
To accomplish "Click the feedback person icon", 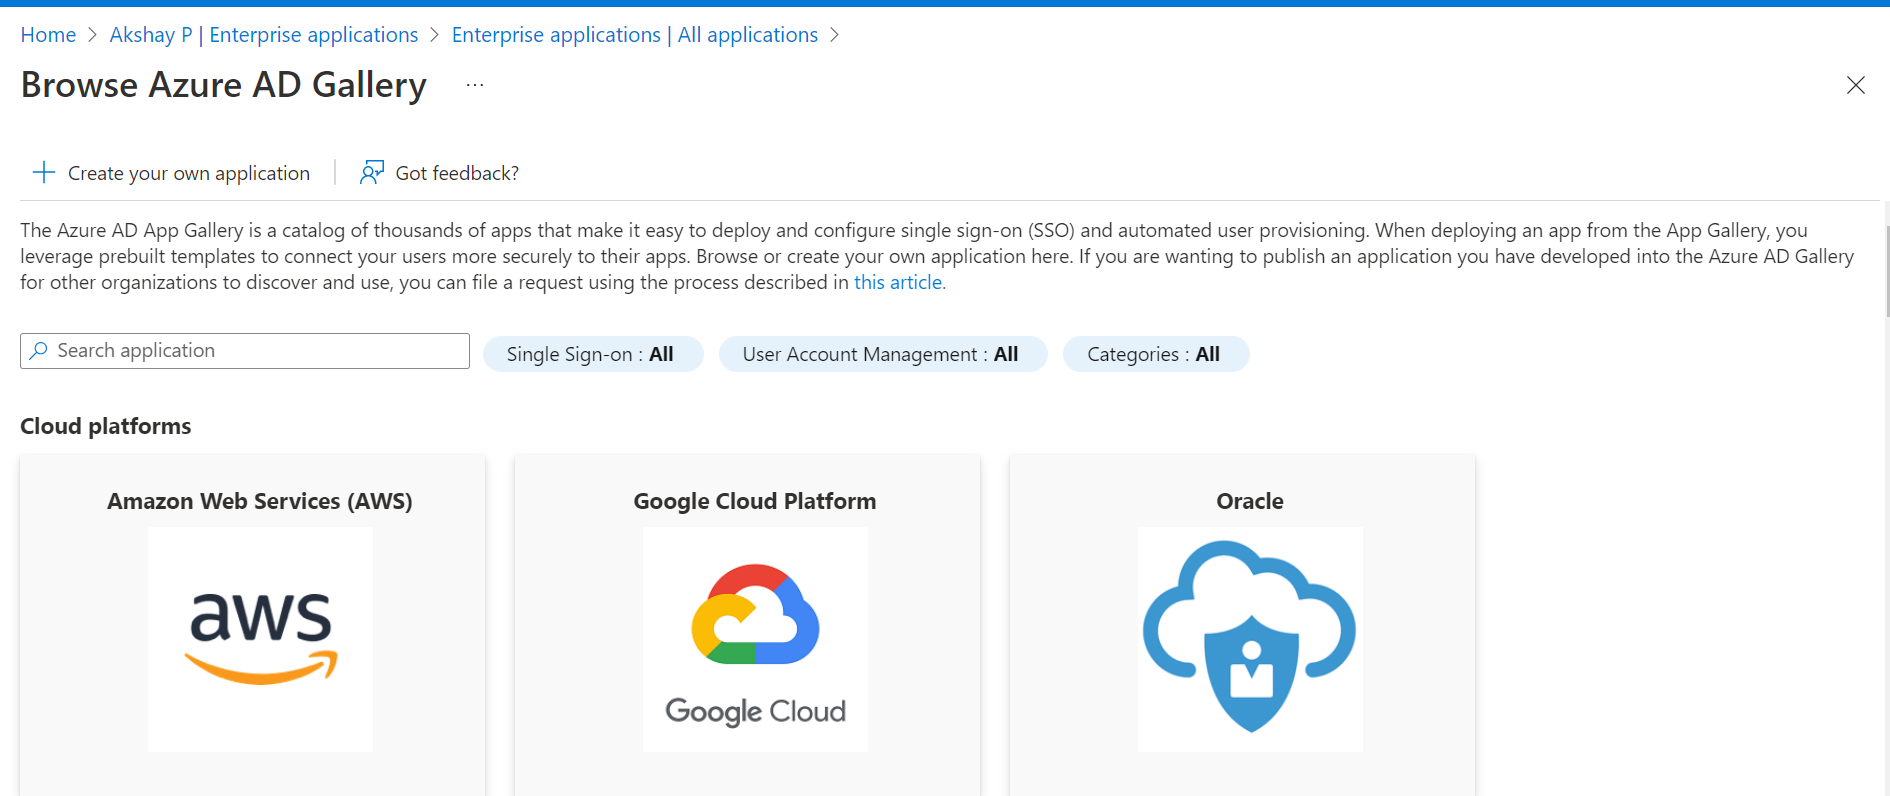I will 372,172.
